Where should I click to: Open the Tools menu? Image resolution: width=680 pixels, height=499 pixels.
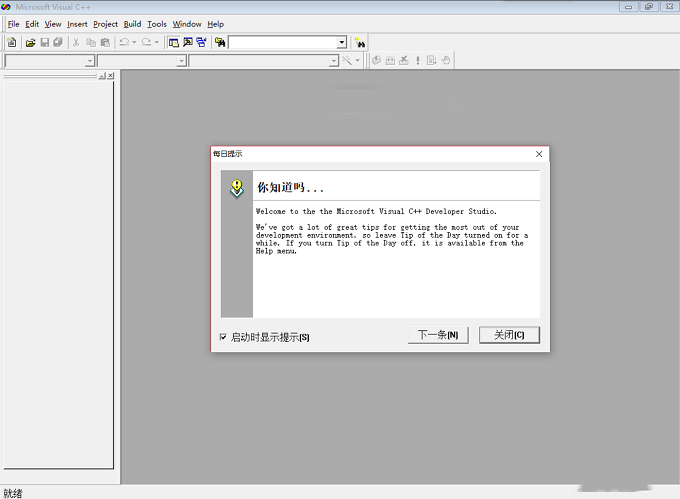click(x=157, y=24)
